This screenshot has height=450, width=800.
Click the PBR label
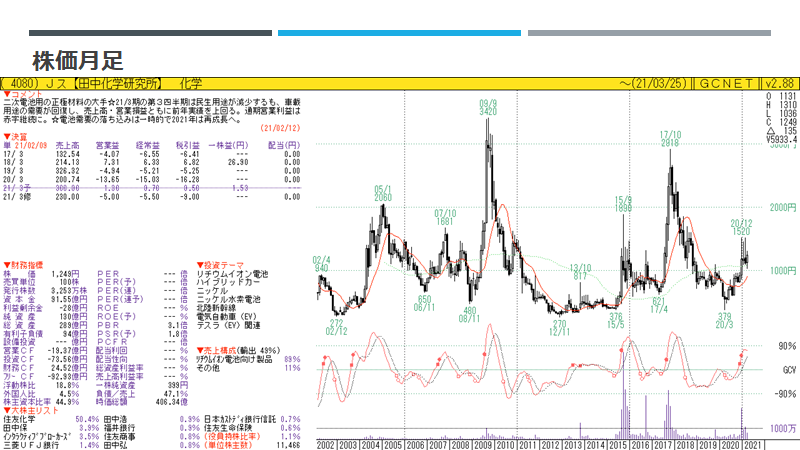(x=108, y=325)
